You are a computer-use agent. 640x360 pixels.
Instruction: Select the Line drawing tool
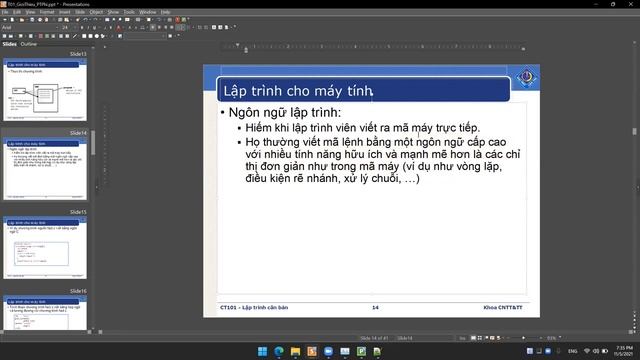[x=75, y=36]
